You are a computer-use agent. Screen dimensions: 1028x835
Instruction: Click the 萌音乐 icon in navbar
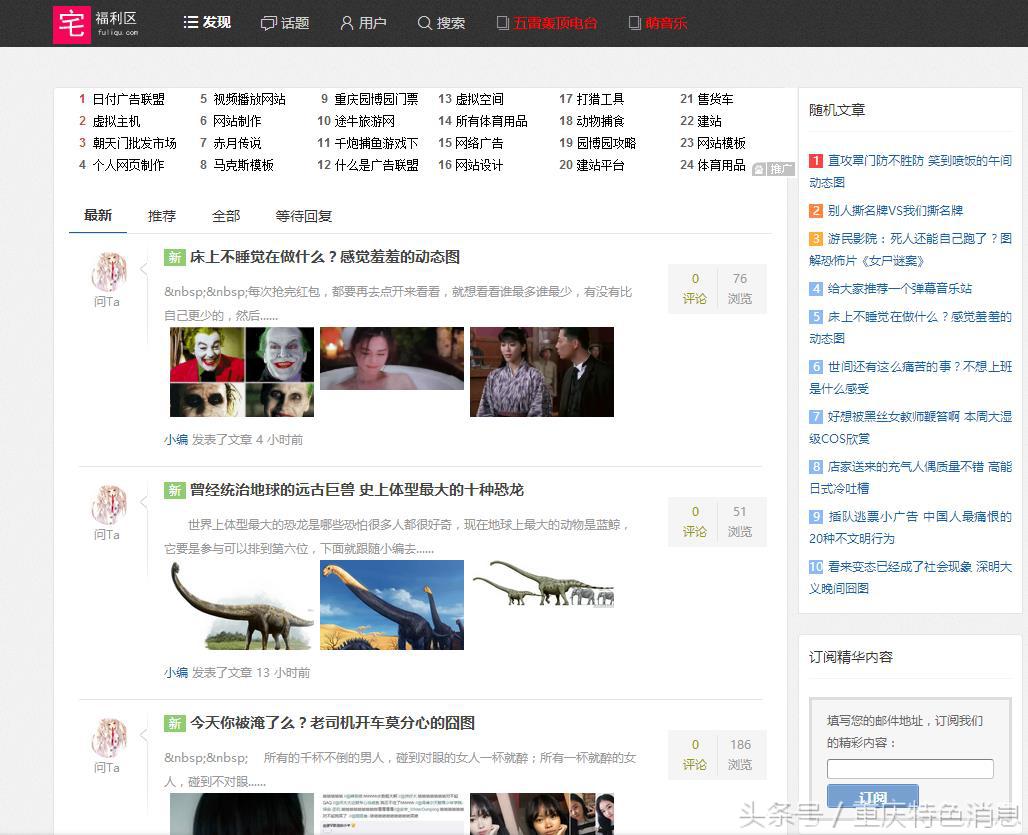633,22
